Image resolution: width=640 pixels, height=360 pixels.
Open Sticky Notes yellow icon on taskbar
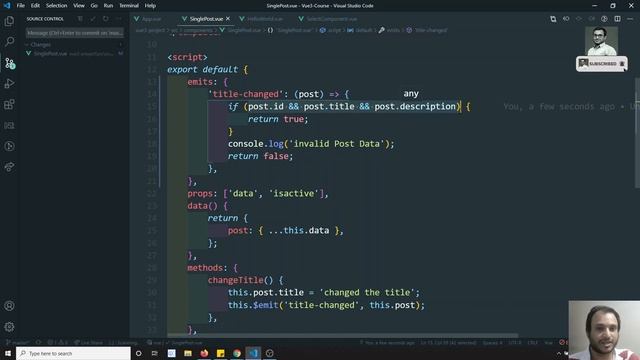point(220,353)
